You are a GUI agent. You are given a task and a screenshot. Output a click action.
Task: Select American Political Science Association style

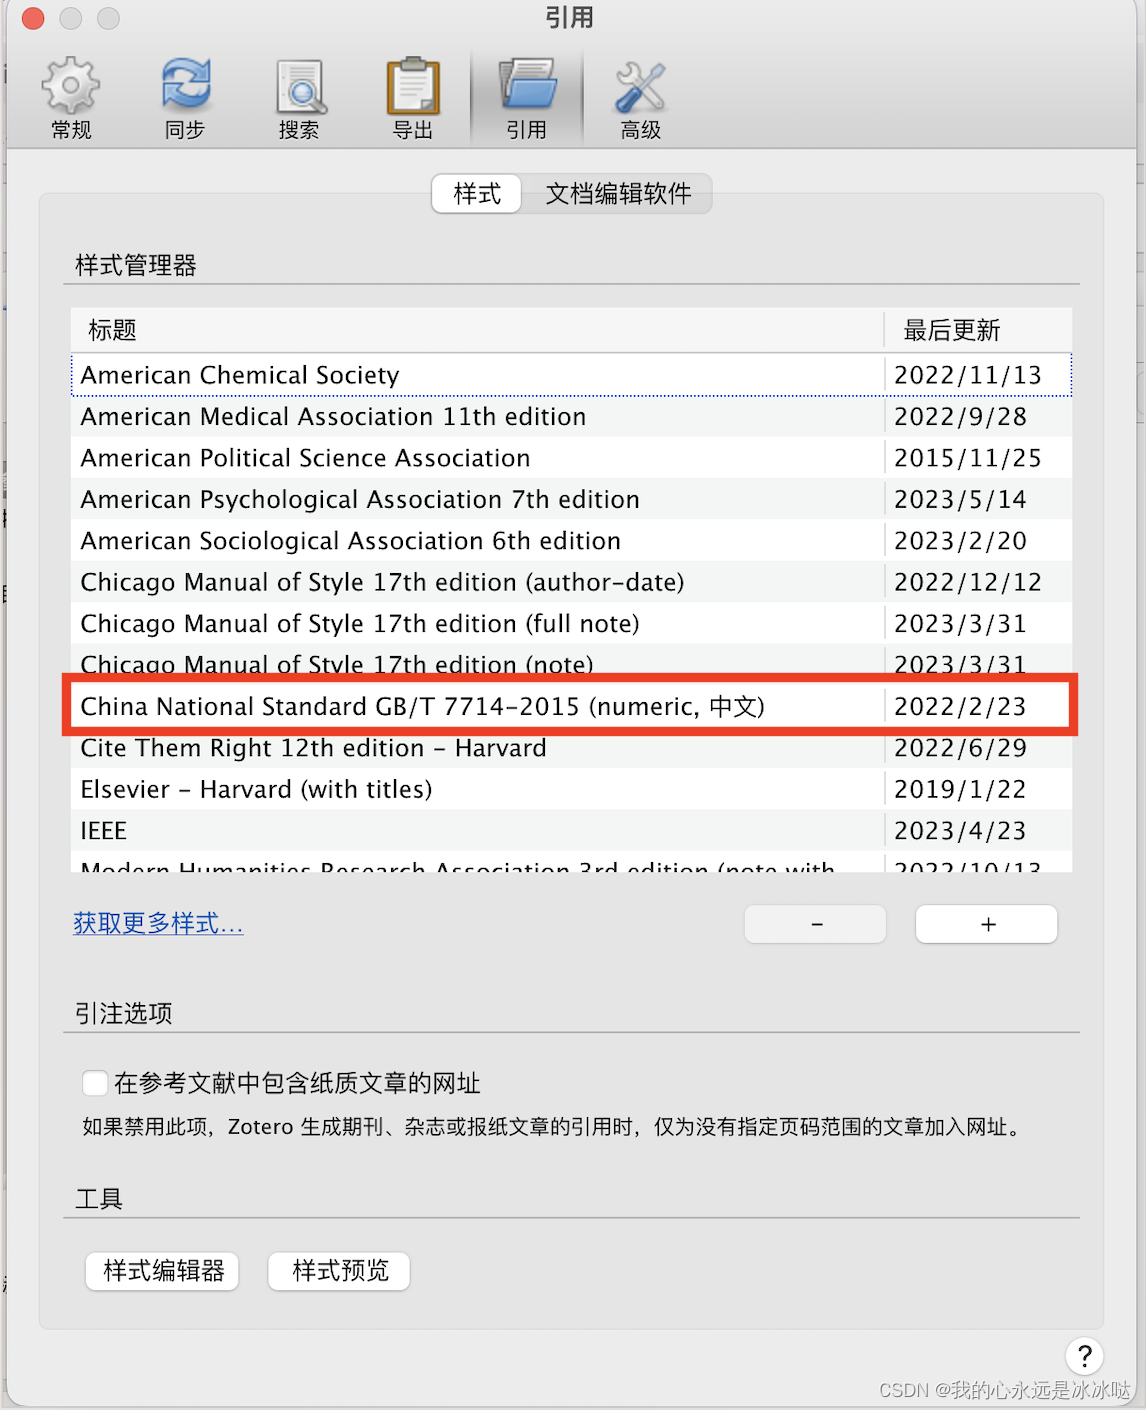coord(571,458)
